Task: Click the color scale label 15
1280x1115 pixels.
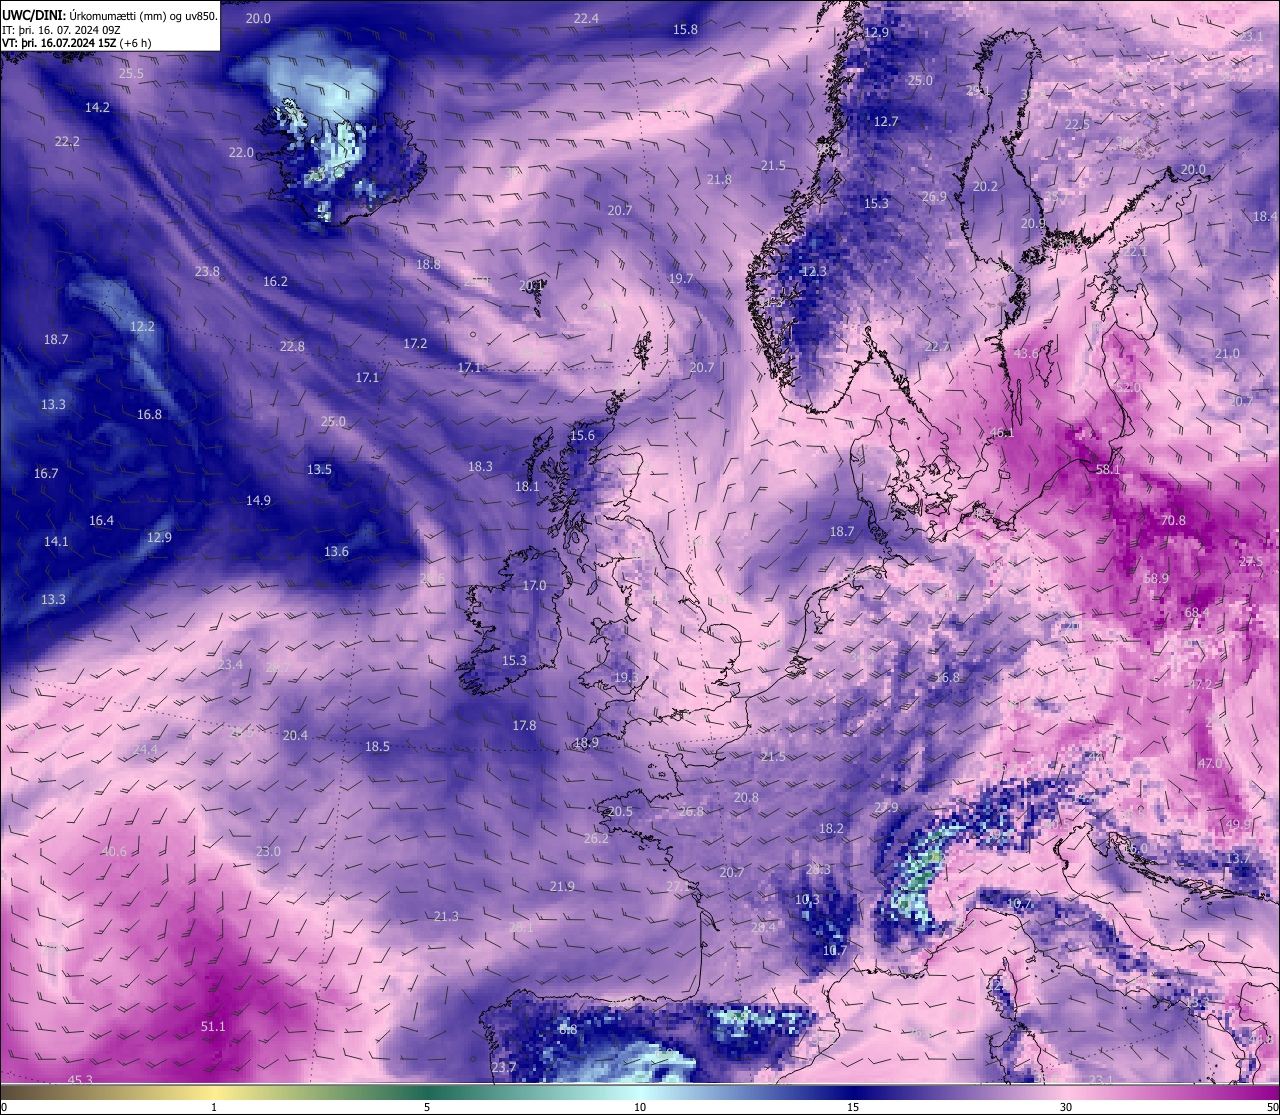Action: coord(853,1107)
